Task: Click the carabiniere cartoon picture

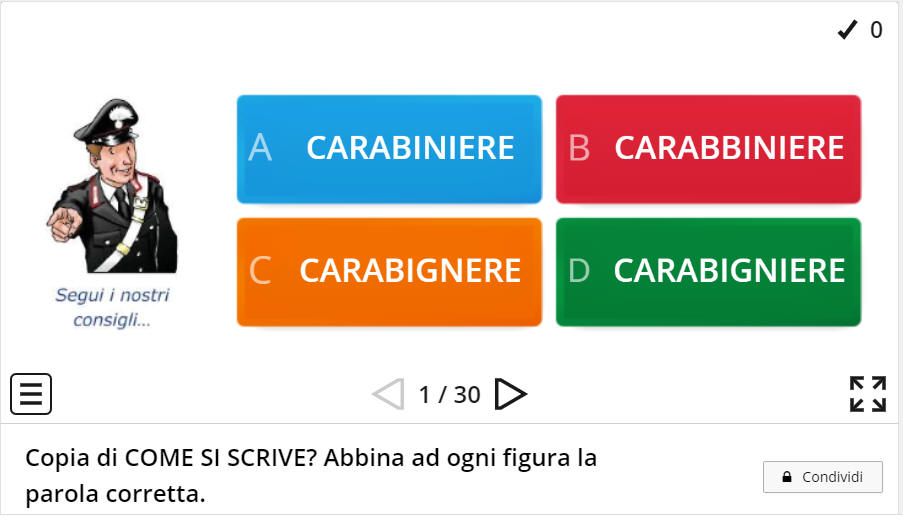Action: (113, 186)
